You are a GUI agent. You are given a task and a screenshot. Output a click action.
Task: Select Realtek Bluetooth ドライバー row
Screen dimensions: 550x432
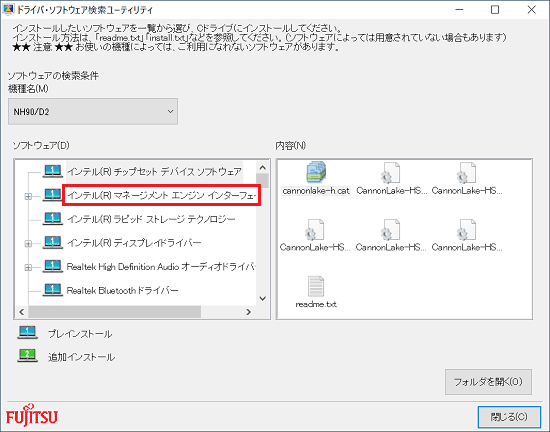[122, 290]
